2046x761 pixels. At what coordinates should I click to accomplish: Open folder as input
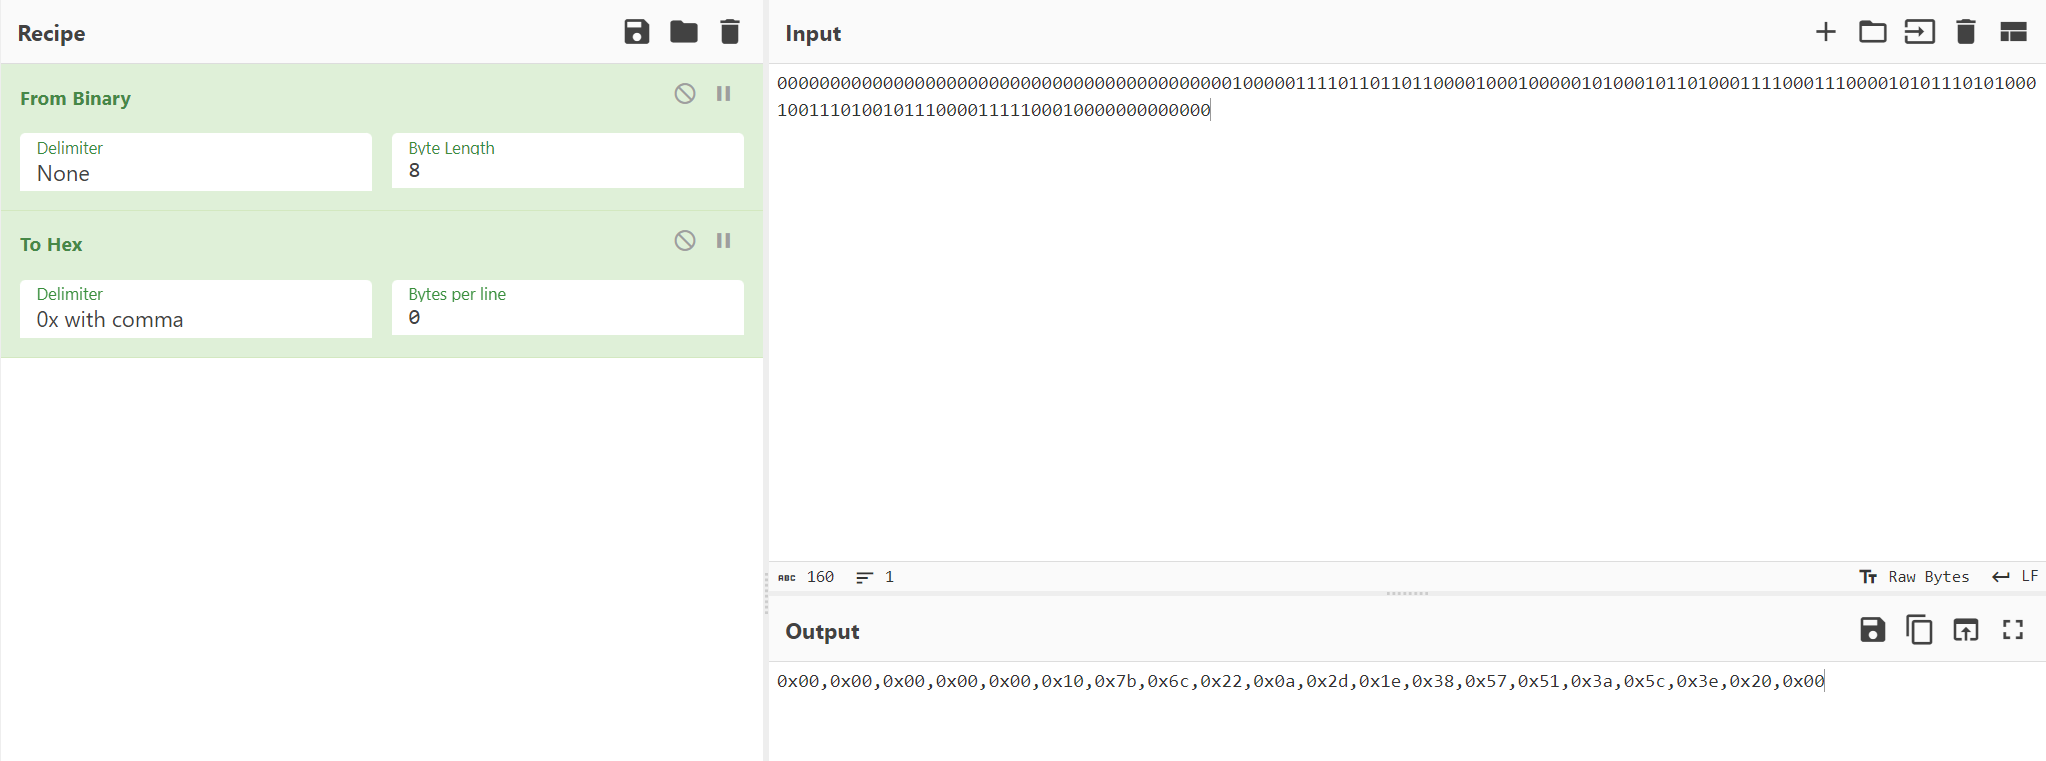coord(1872,32)
